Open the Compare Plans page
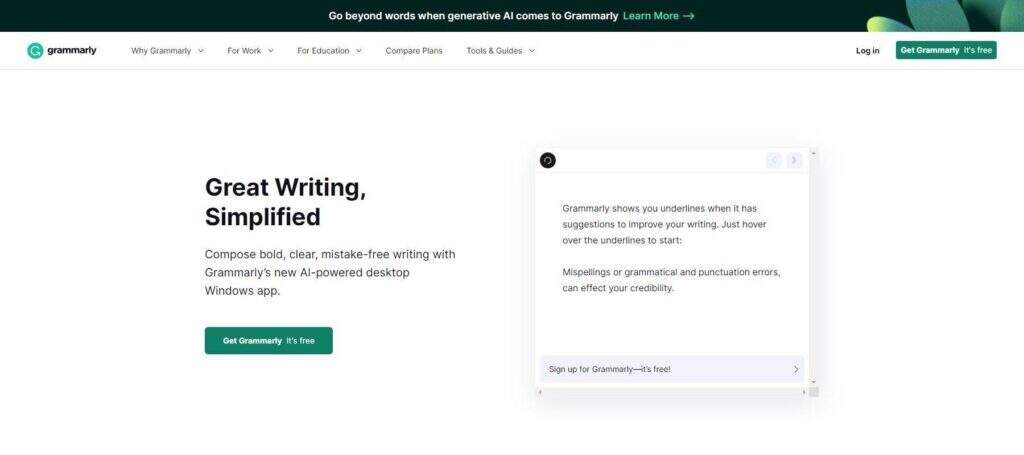Image resolution: width=1024 pixels, height=455 pixels. tap(414, 51)
